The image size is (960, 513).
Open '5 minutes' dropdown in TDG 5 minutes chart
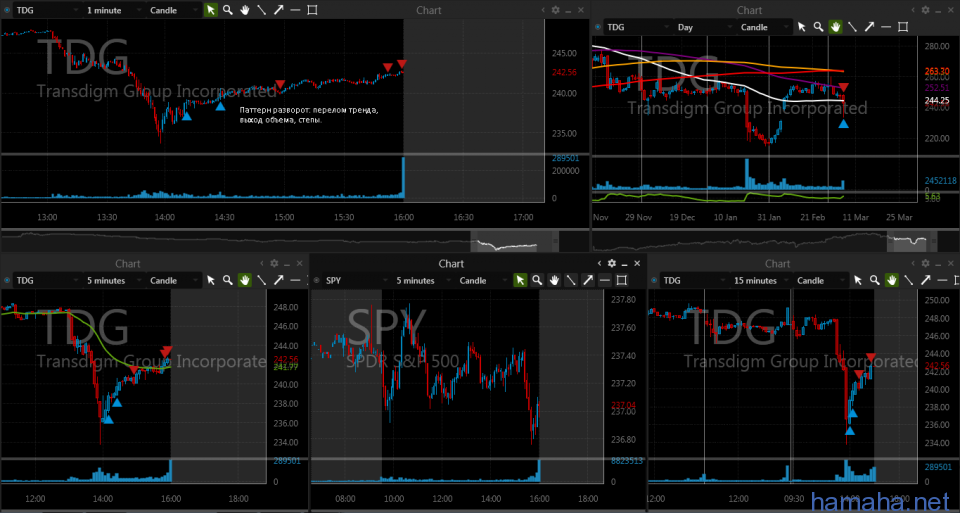pos(113,280)
